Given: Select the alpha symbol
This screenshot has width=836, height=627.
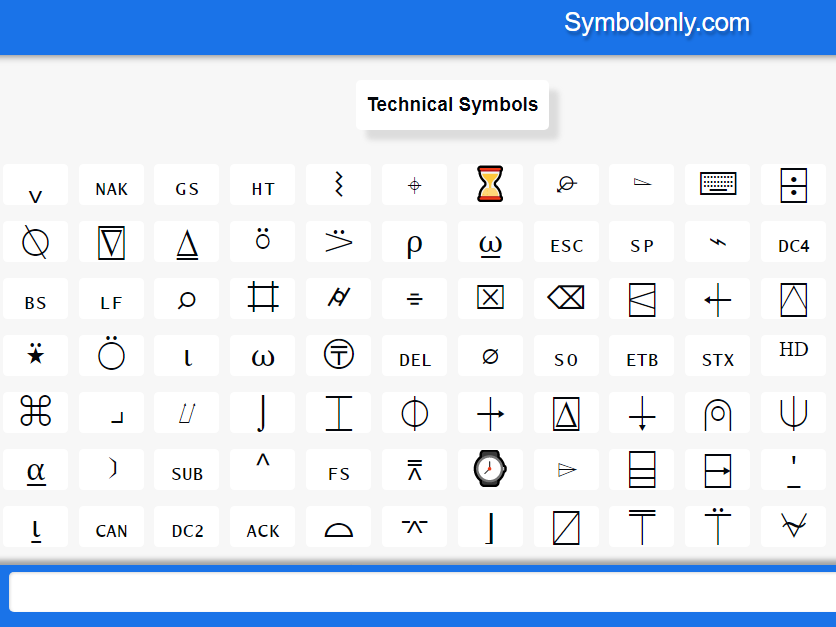Looking at the screenshot, I should click(x=35, y=469).
